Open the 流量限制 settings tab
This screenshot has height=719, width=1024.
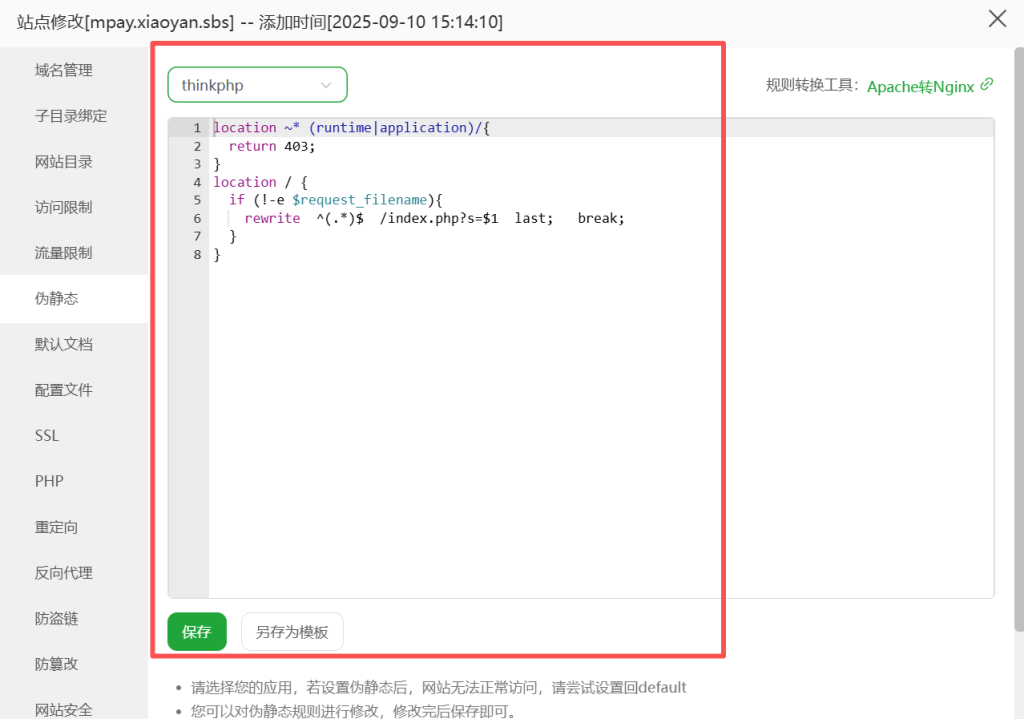64,253
